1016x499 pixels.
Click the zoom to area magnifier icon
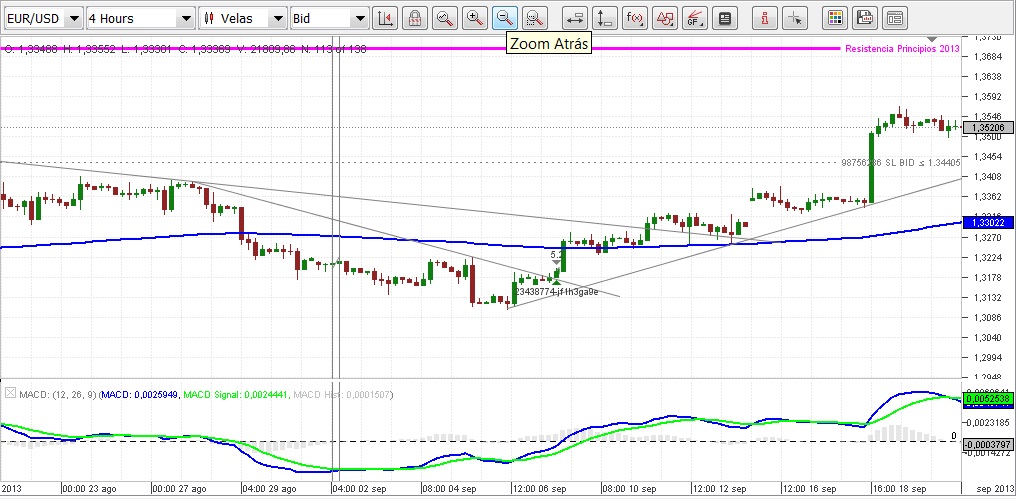535,18
